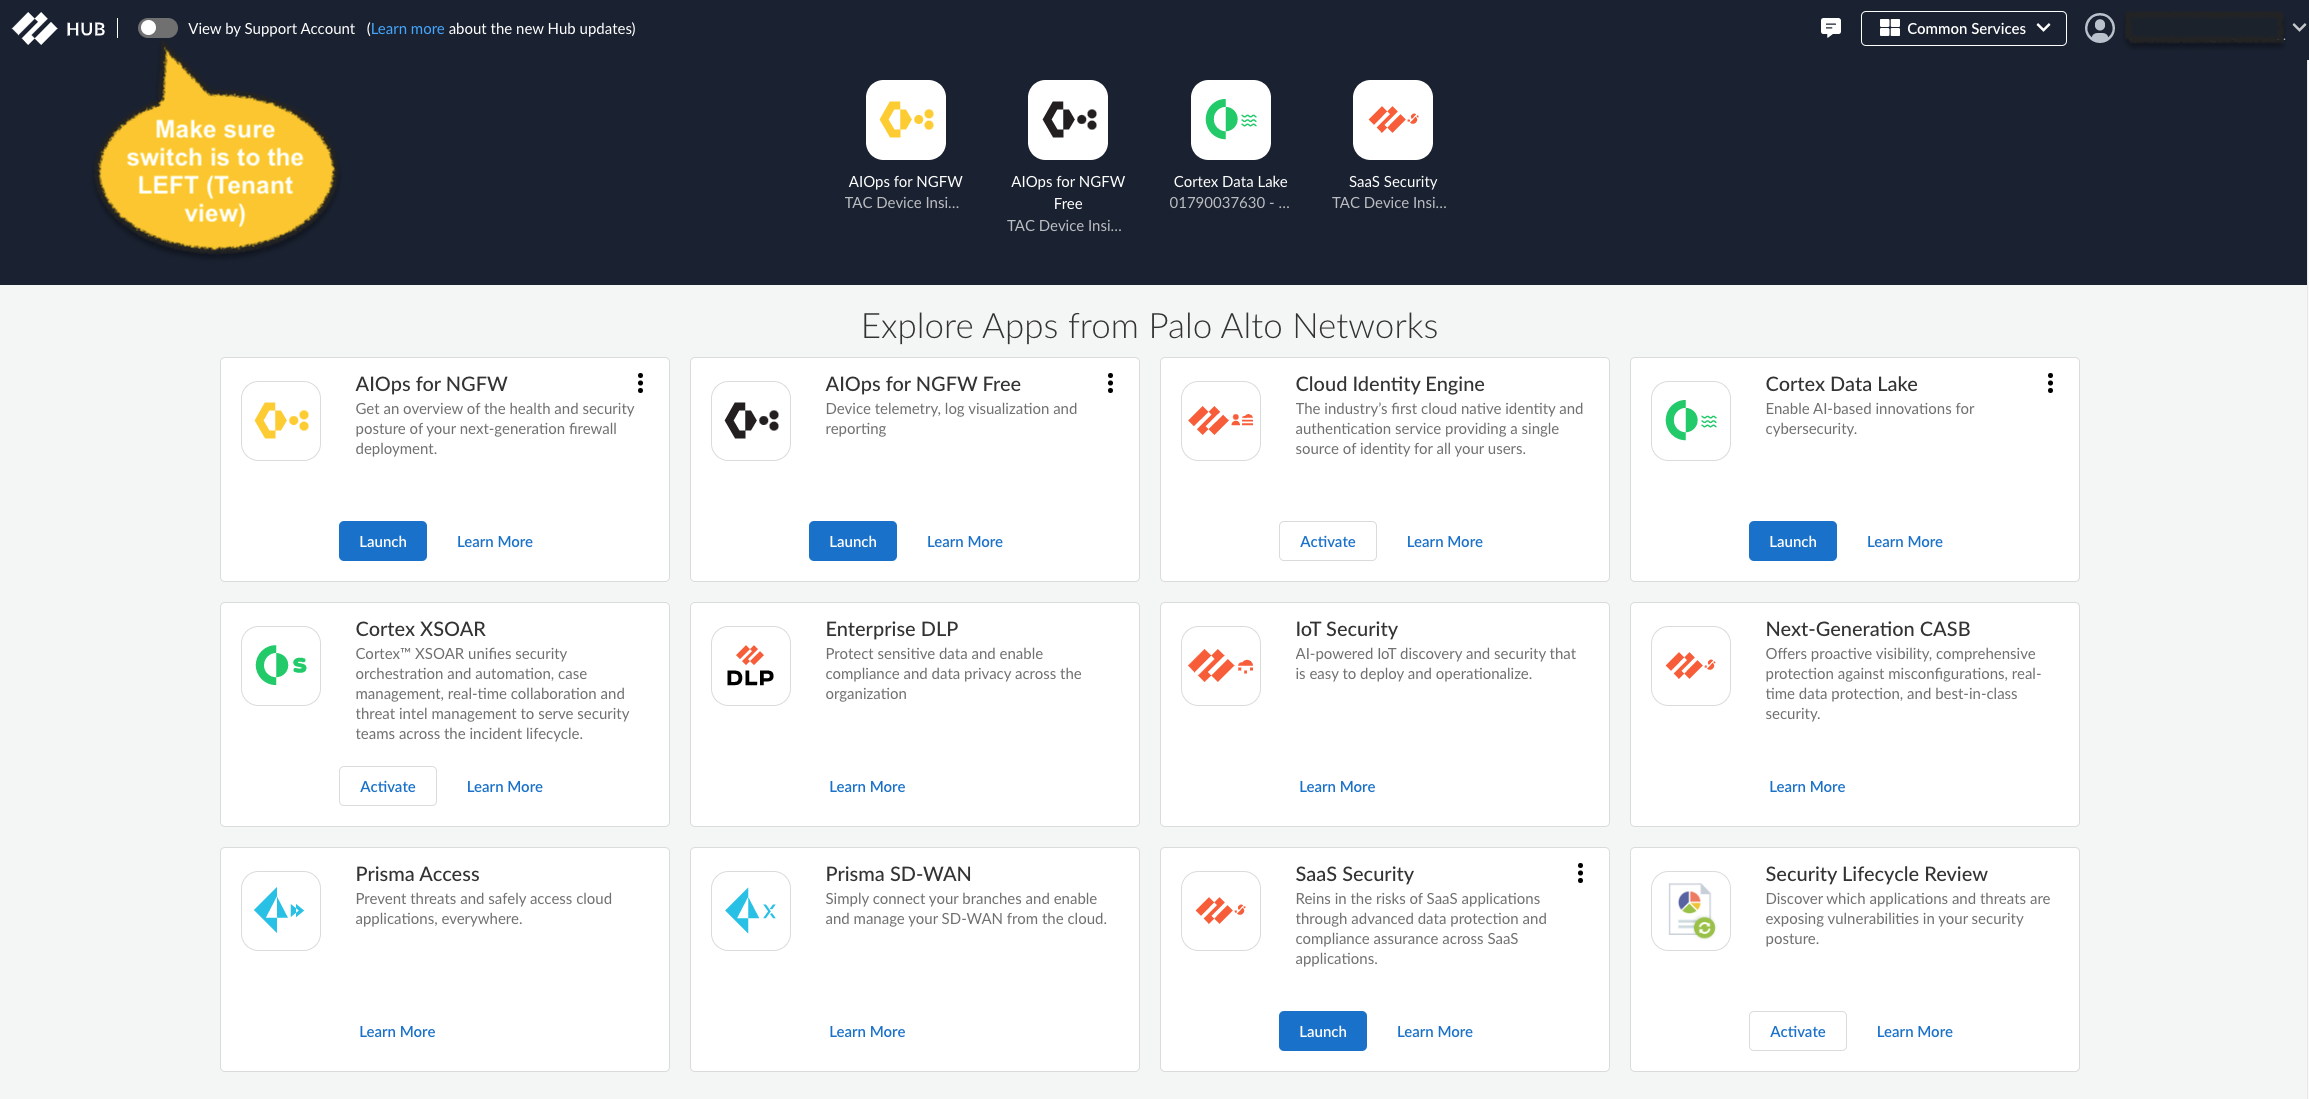Viewport: 2309px width, 1099px height.
Task: Launch the AIOps for NGFW Free app
Action: 852,541
